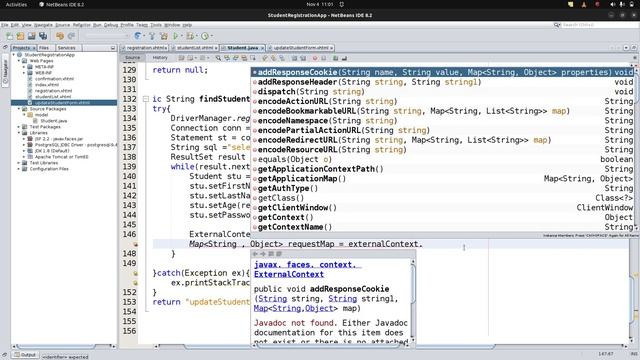Click the warning glyph beside the catch line
640x360 pixels.
coord(136,273)
